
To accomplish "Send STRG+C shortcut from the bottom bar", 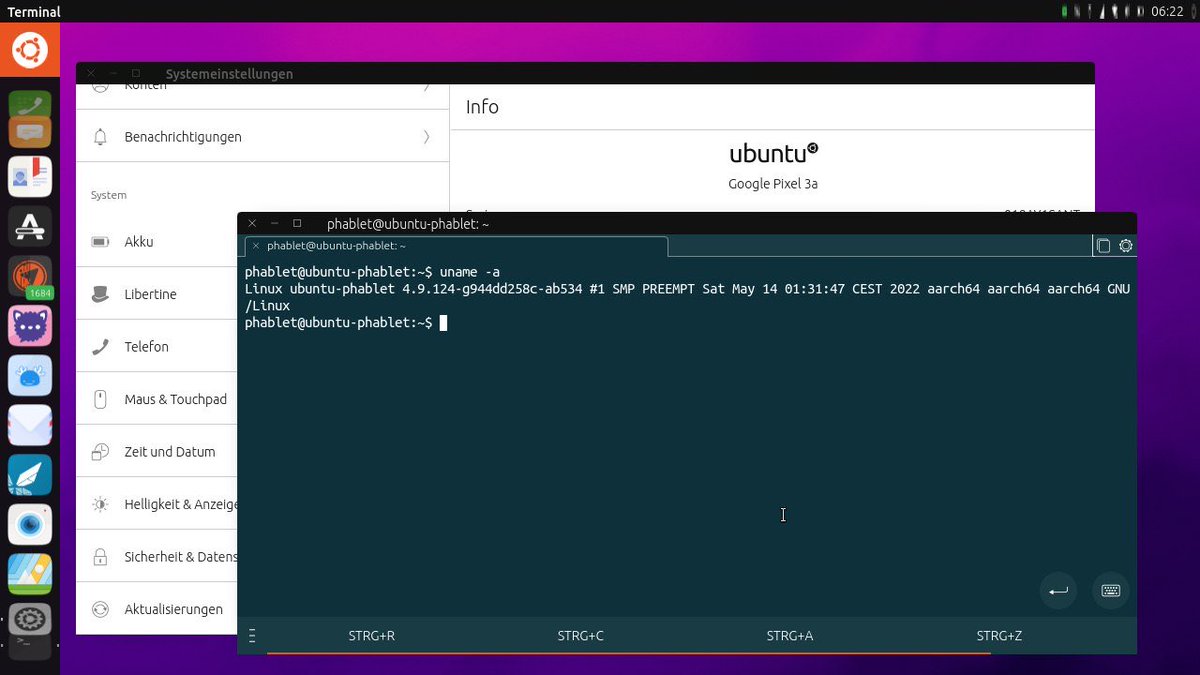I will pyautogui.click(x=580, y=636).
